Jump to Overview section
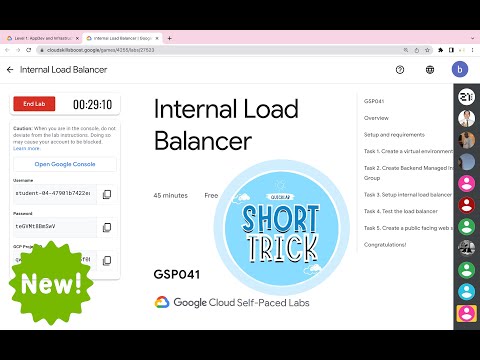 coord(376,118)
